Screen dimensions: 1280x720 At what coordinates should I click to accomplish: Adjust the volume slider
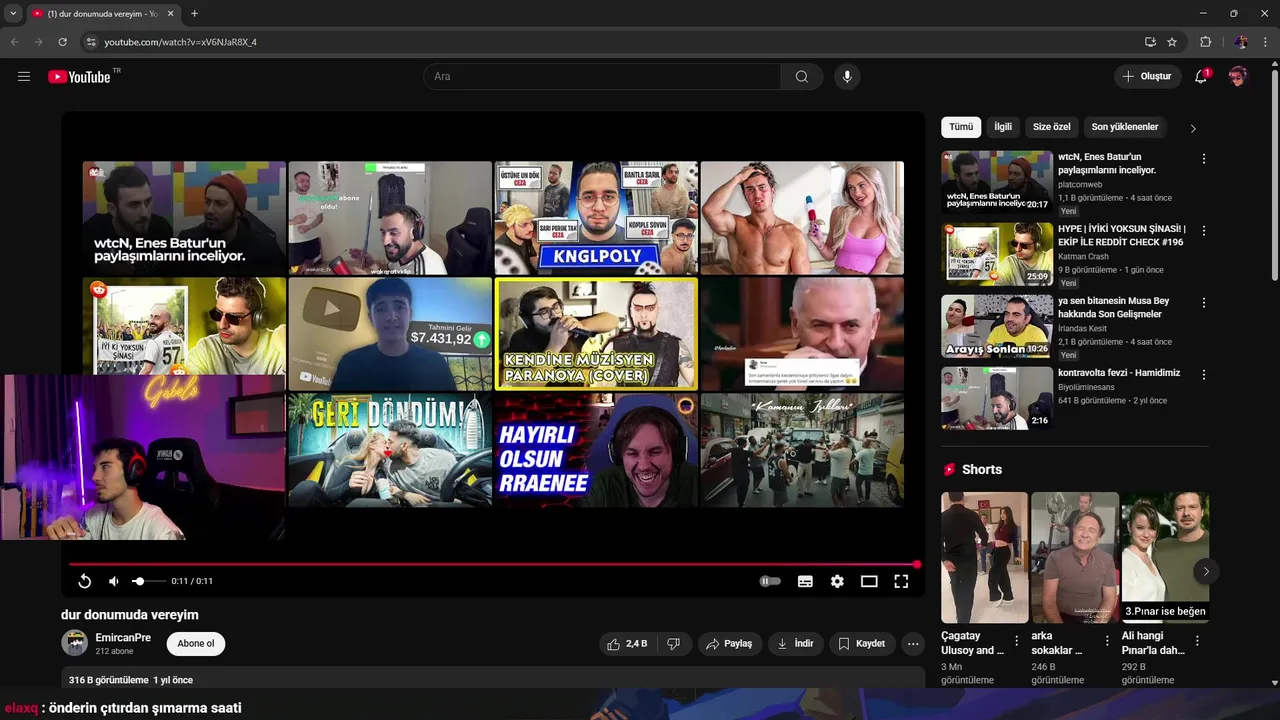click(148, 581)
